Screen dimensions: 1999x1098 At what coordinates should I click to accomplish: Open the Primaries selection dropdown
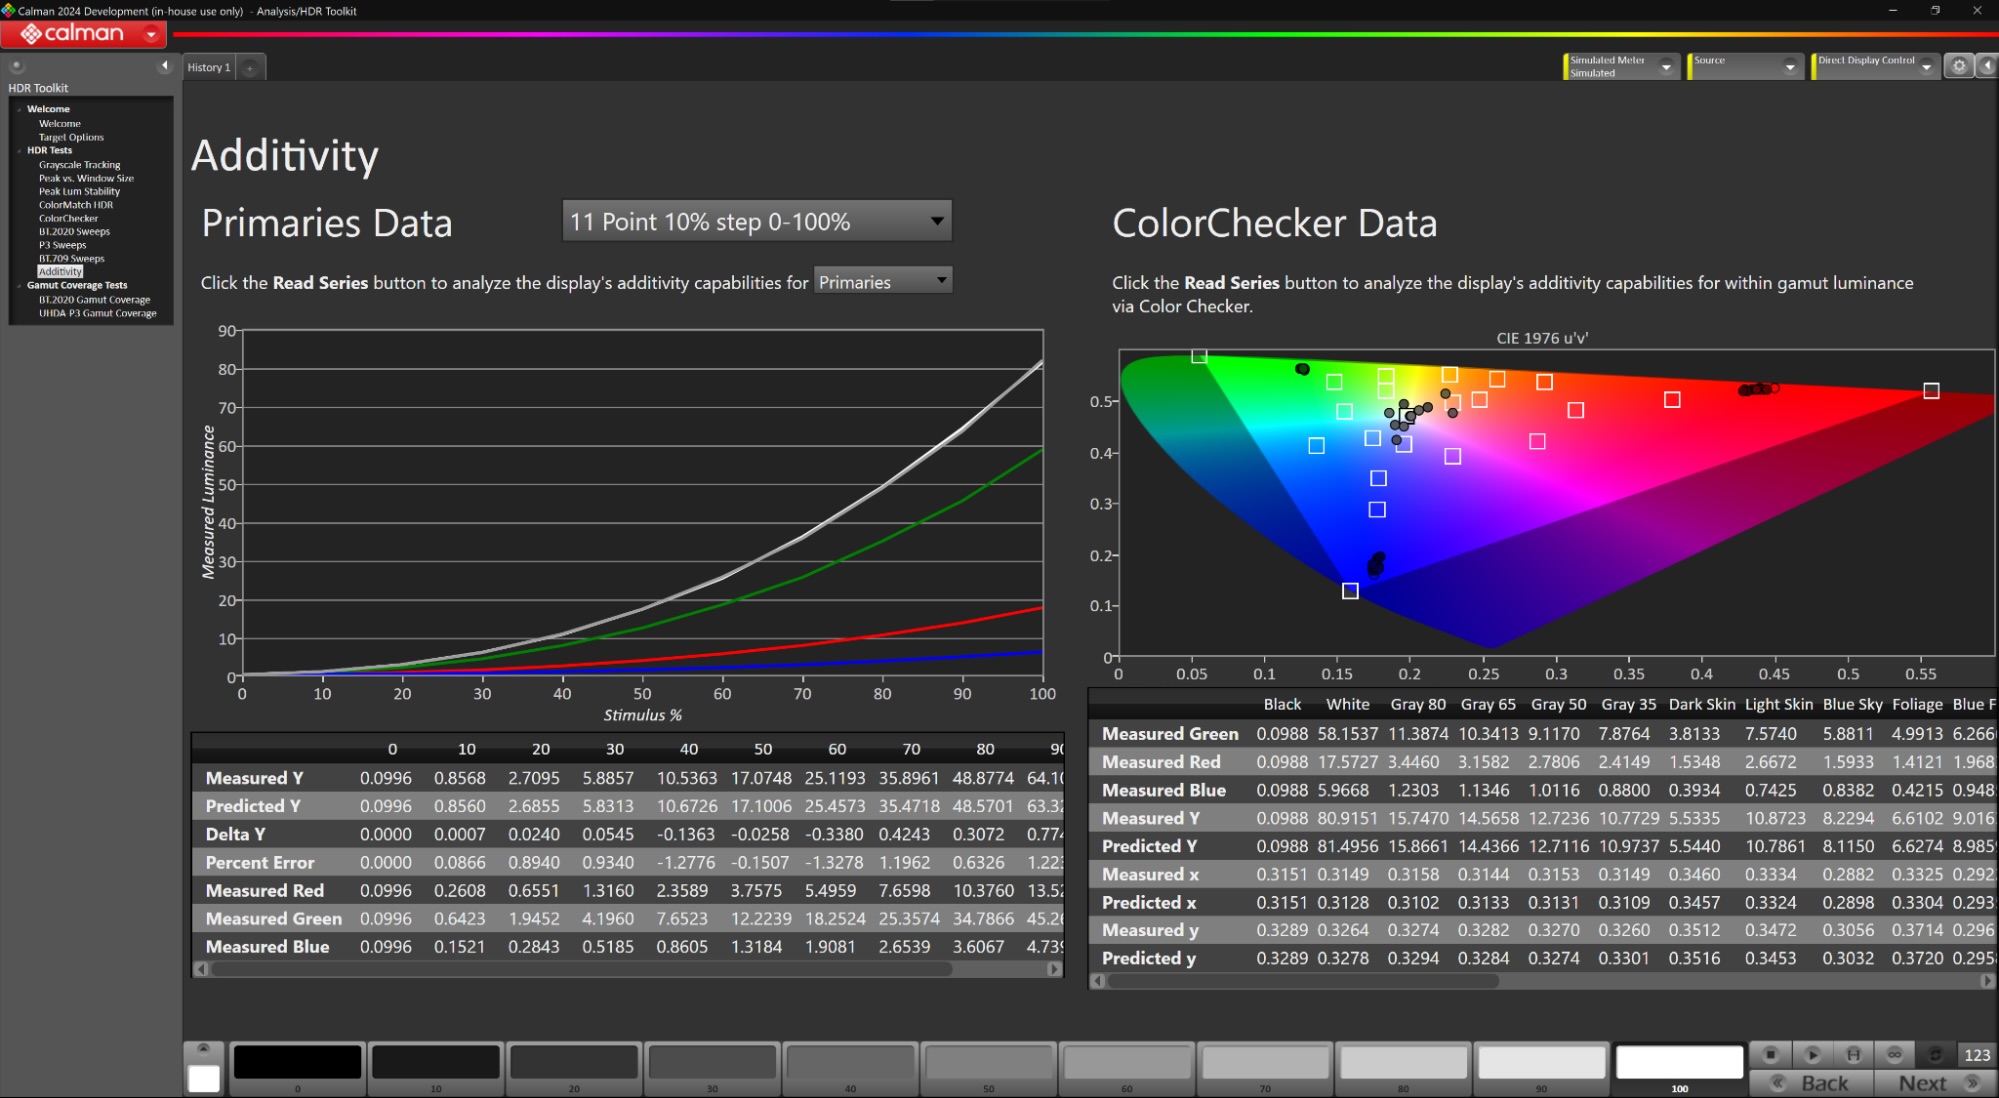(883, 282)
